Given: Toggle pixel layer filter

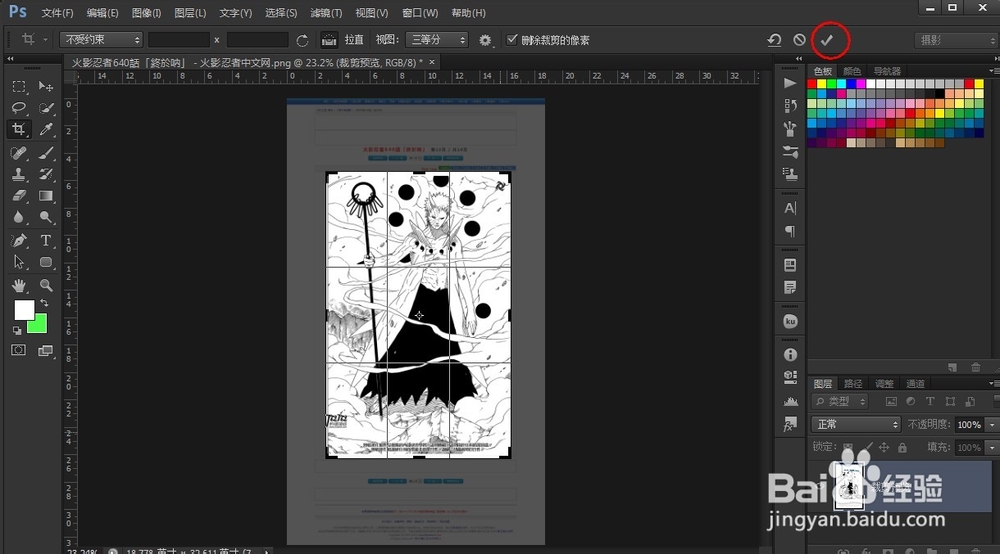Looking at the screenshot, I should pos(891,402).
